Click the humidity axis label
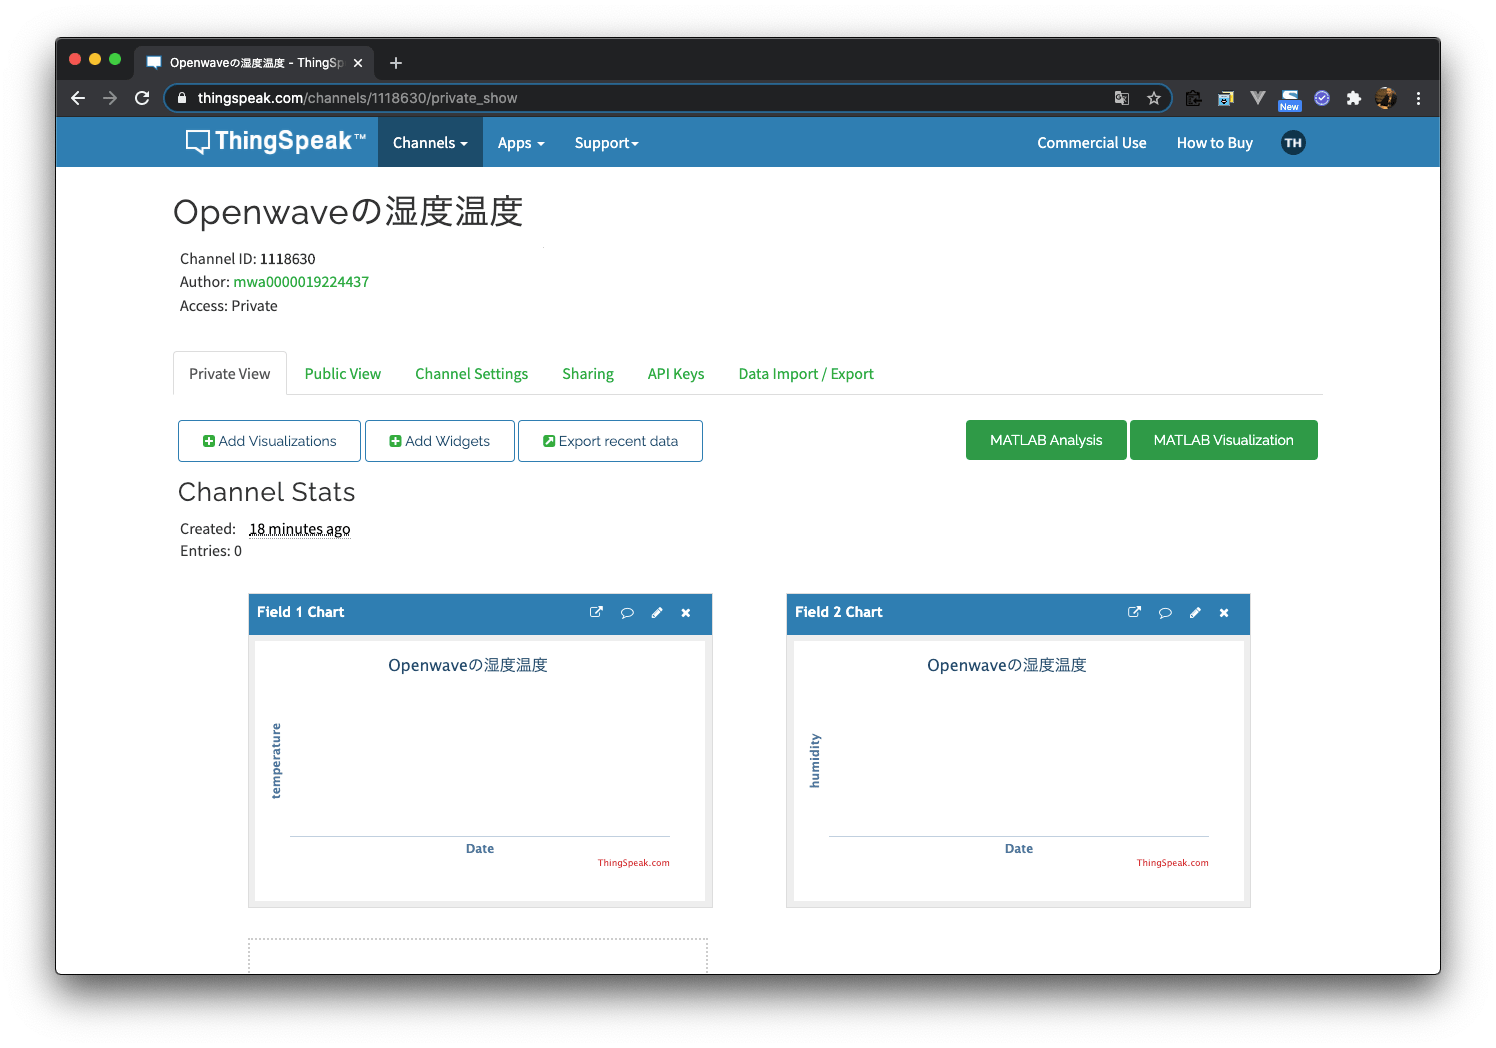1496x1048 pixels. point(815,761)
